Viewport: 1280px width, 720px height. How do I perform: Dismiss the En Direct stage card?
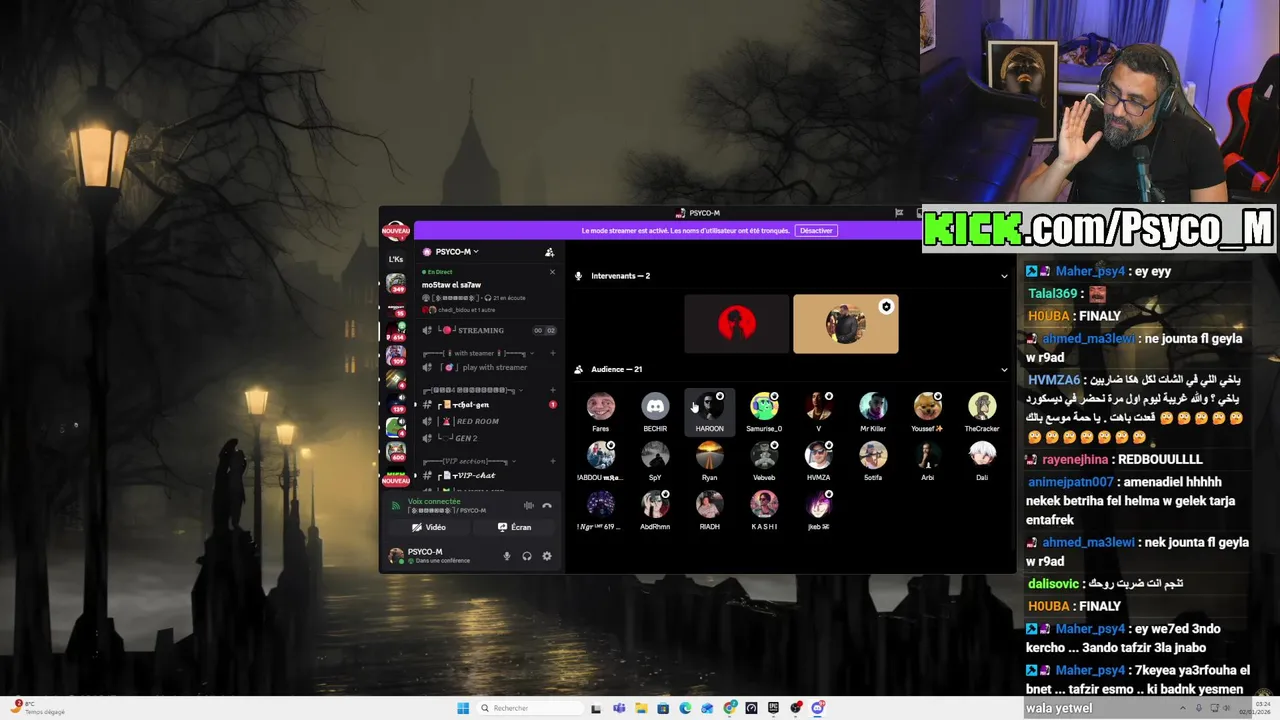(552, 272)
